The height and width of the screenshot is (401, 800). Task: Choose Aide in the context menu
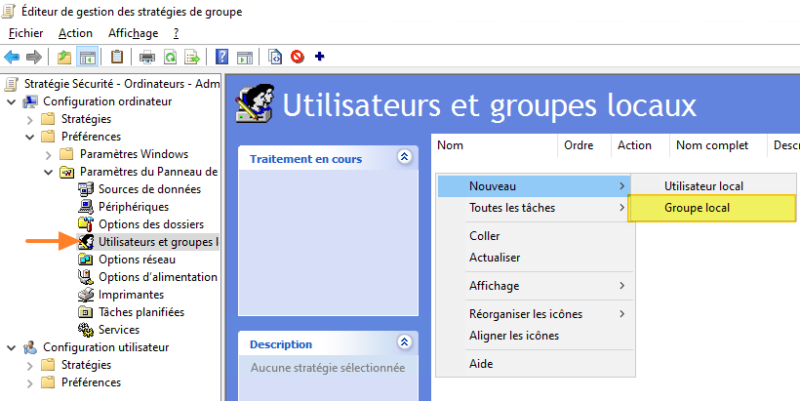pyautogui.click(x=534, y=364)
